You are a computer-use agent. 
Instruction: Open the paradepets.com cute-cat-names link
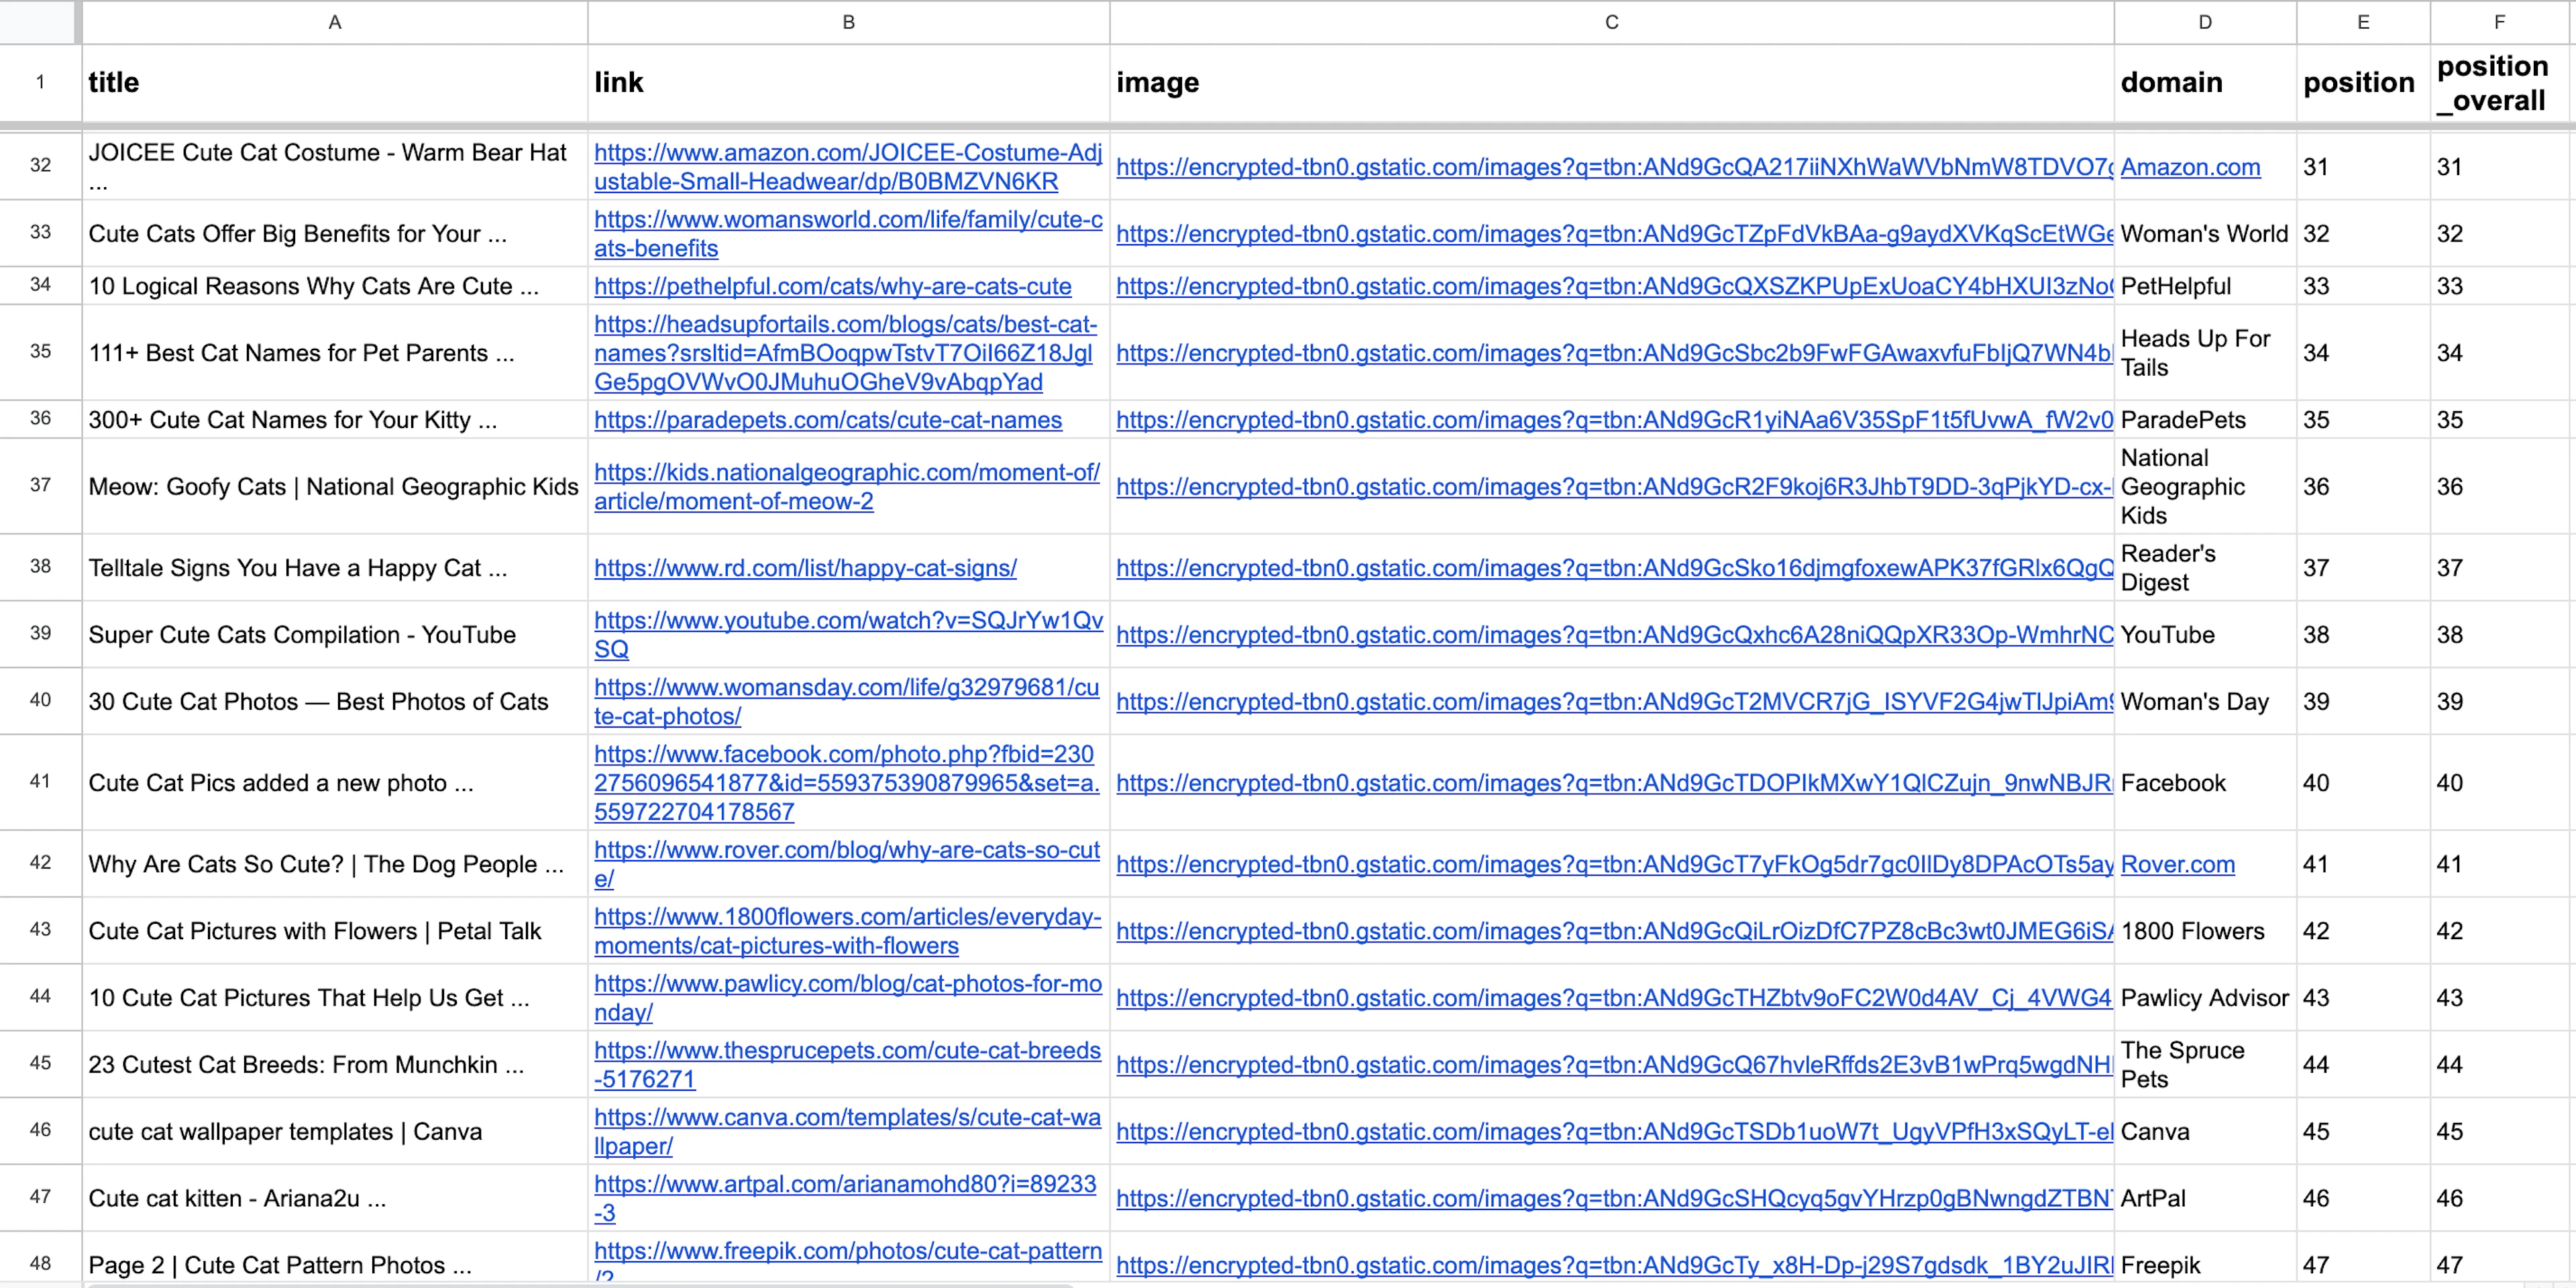[828, 420]
